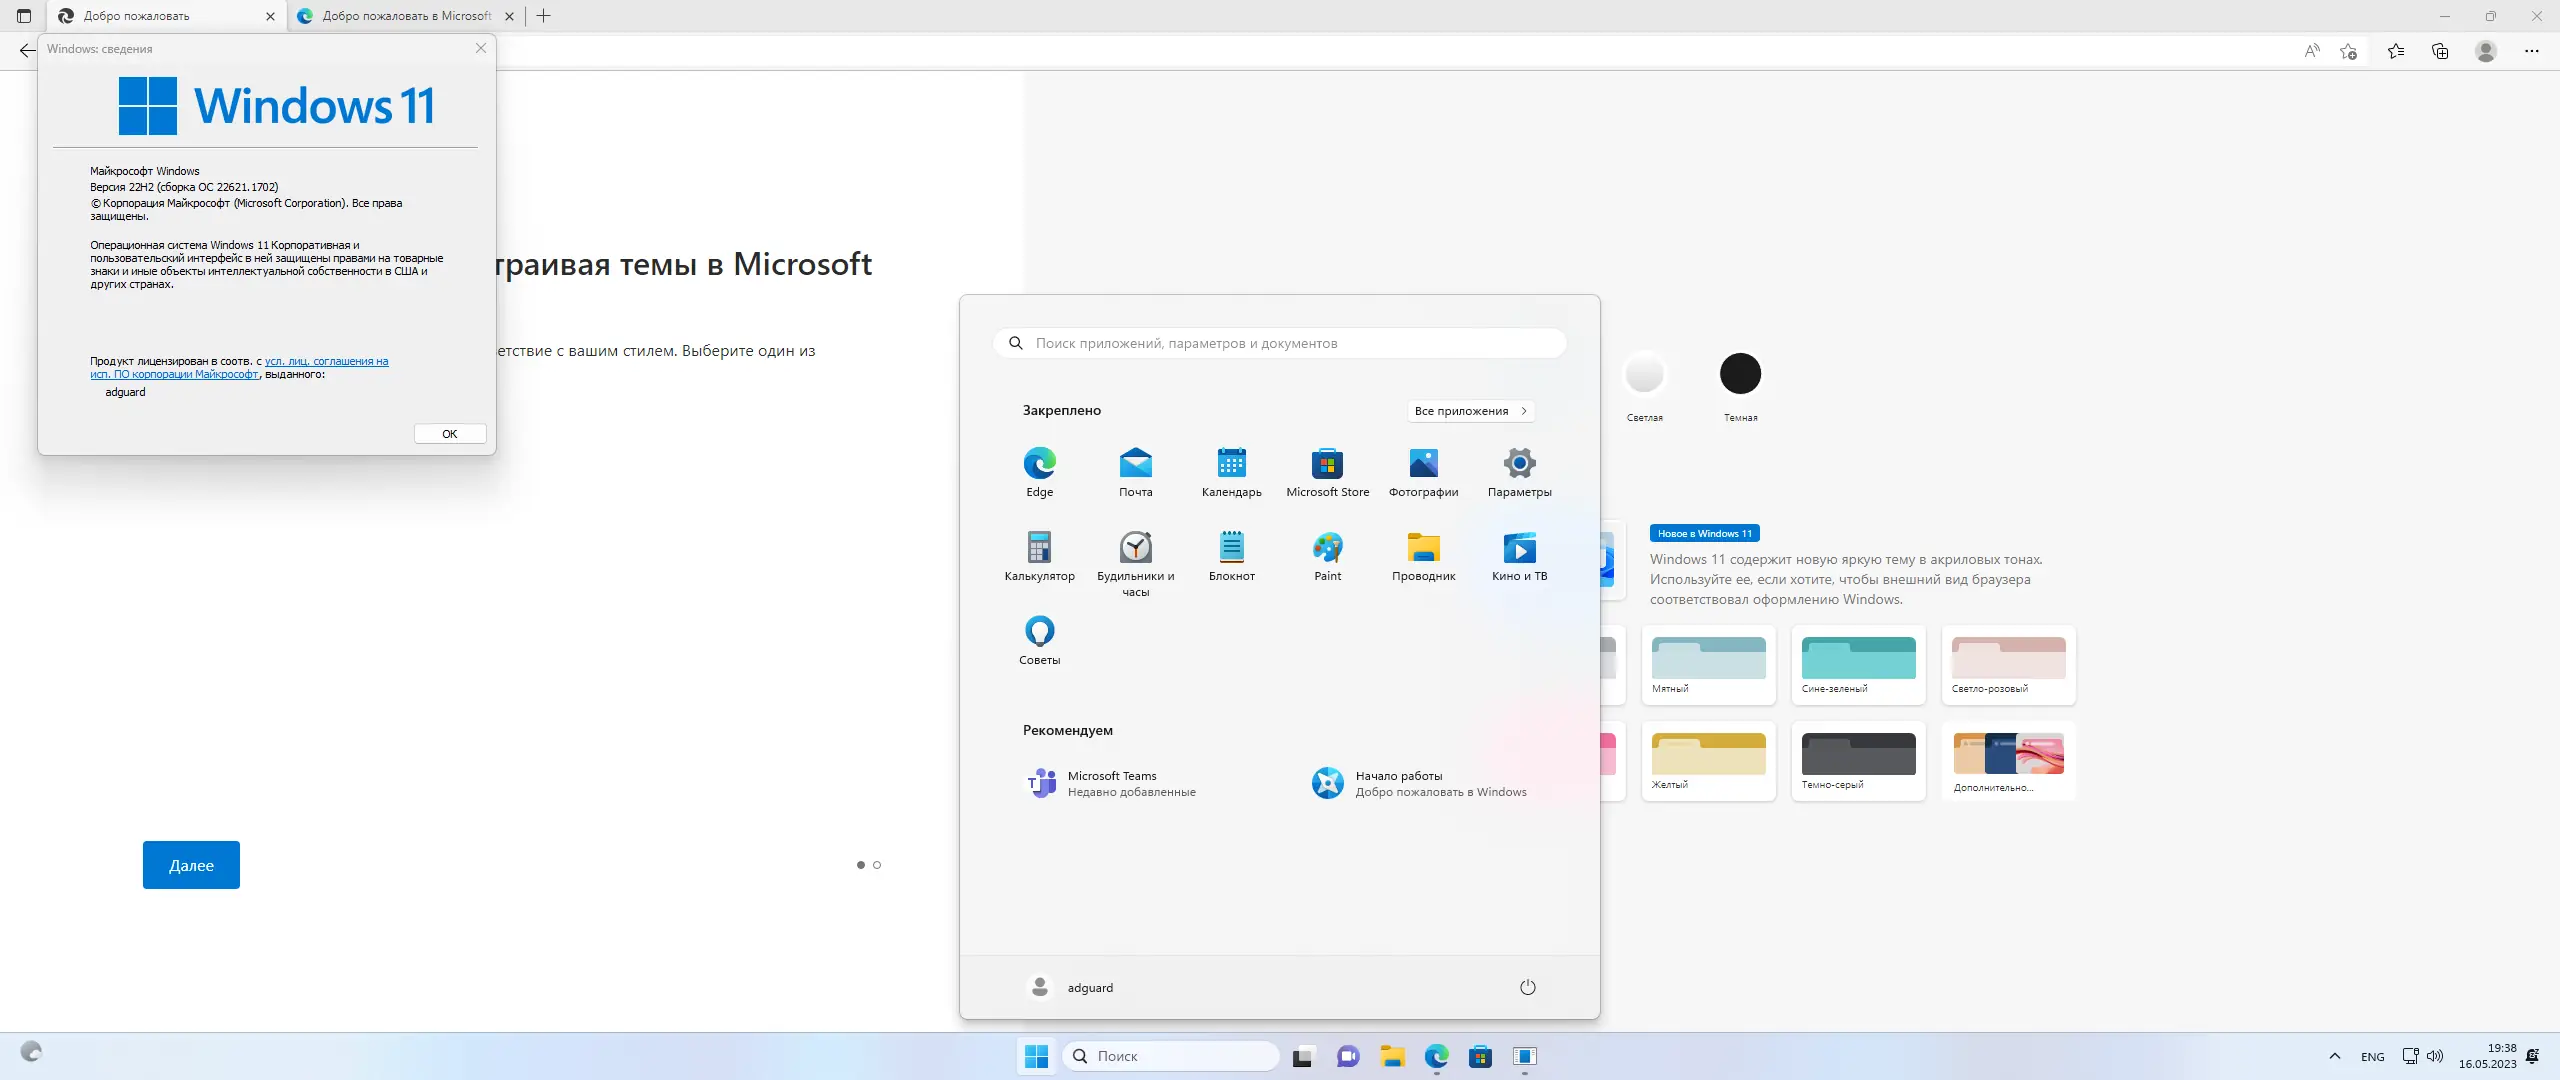Open Microsoft Store from pinned apps

coord(1327,465)
